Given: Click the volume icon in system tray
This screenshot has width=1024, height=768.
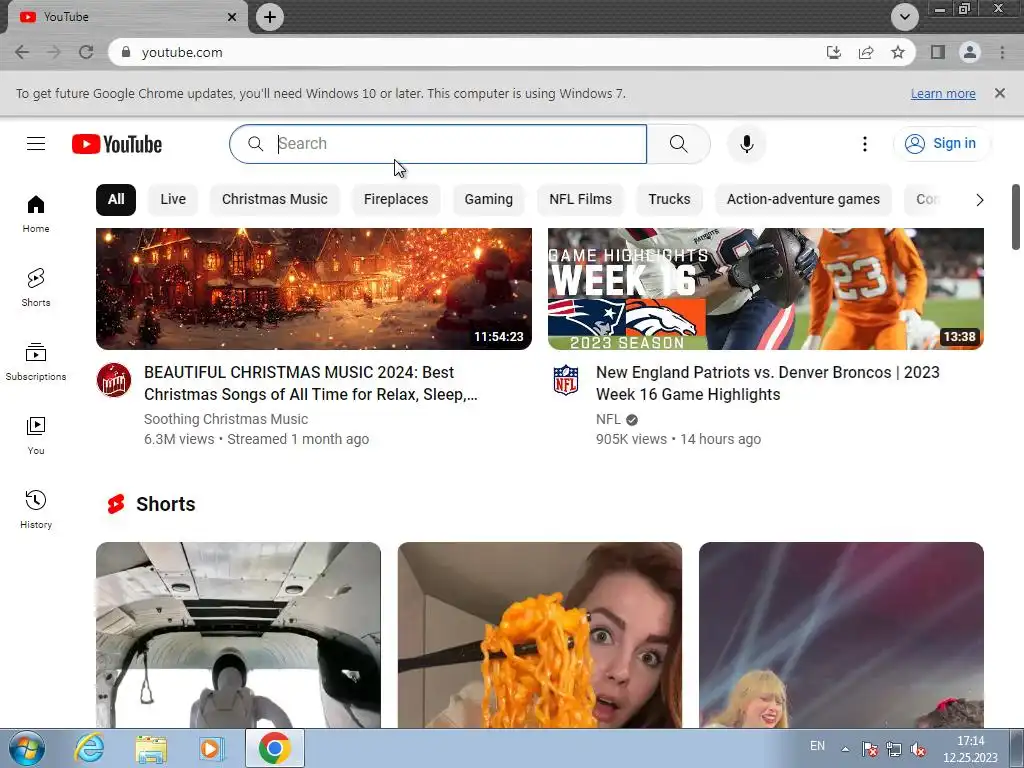Looking at the screenshot, I should (918, 749).
